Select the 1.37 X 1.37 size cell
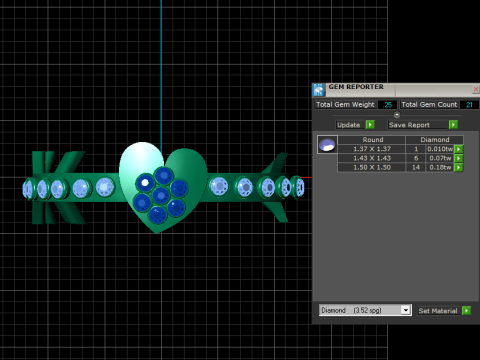480x360 pixels. tap(372, 149)
